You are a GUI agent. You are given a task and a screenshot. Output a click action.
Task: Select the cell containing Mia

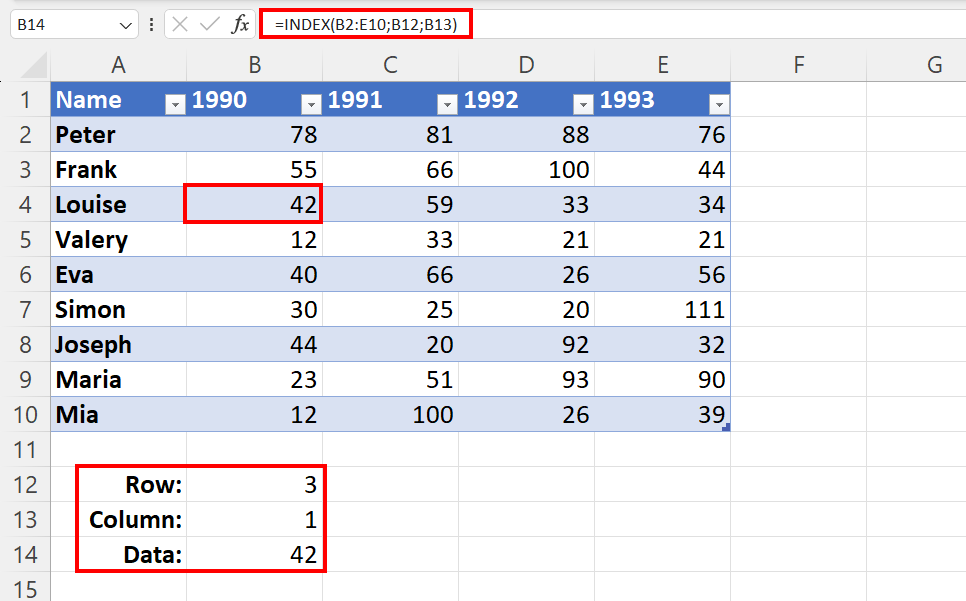[118, 414]
